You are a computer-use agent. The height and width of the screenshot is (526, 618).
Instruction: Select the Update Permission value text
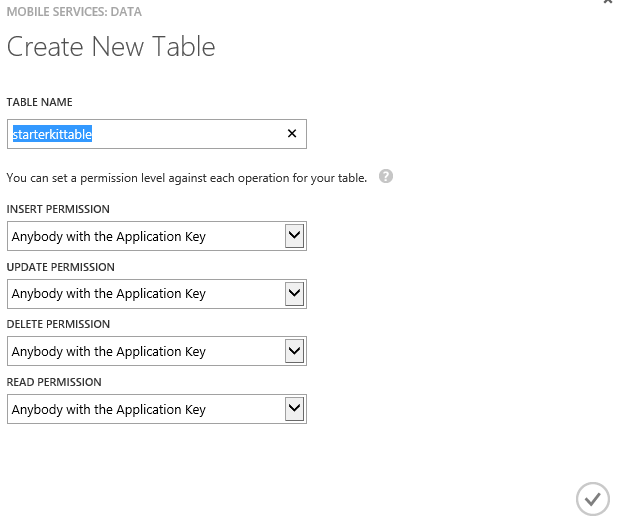[x=109, y=294]
